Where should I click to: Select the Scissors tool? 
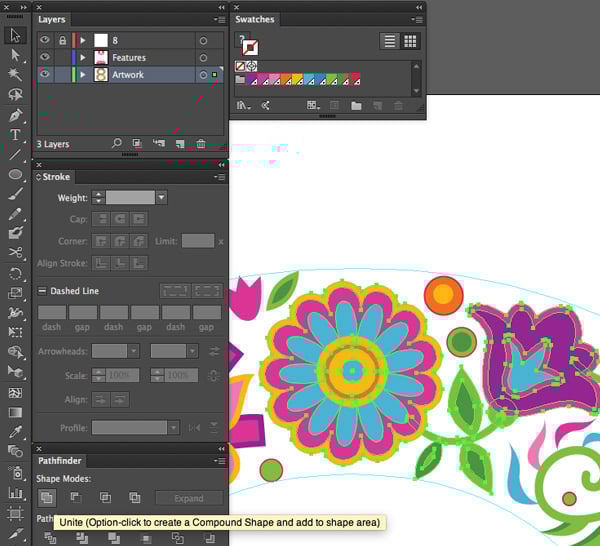coord(15,253)
